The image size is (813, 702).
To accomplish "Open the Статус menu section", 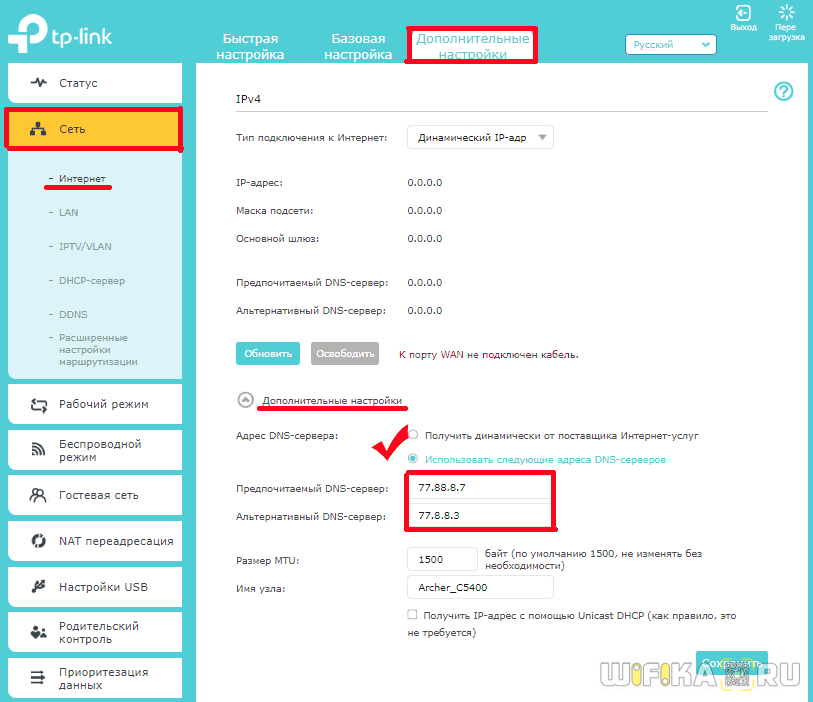I will pyautogui.click(x=95, y=83).
